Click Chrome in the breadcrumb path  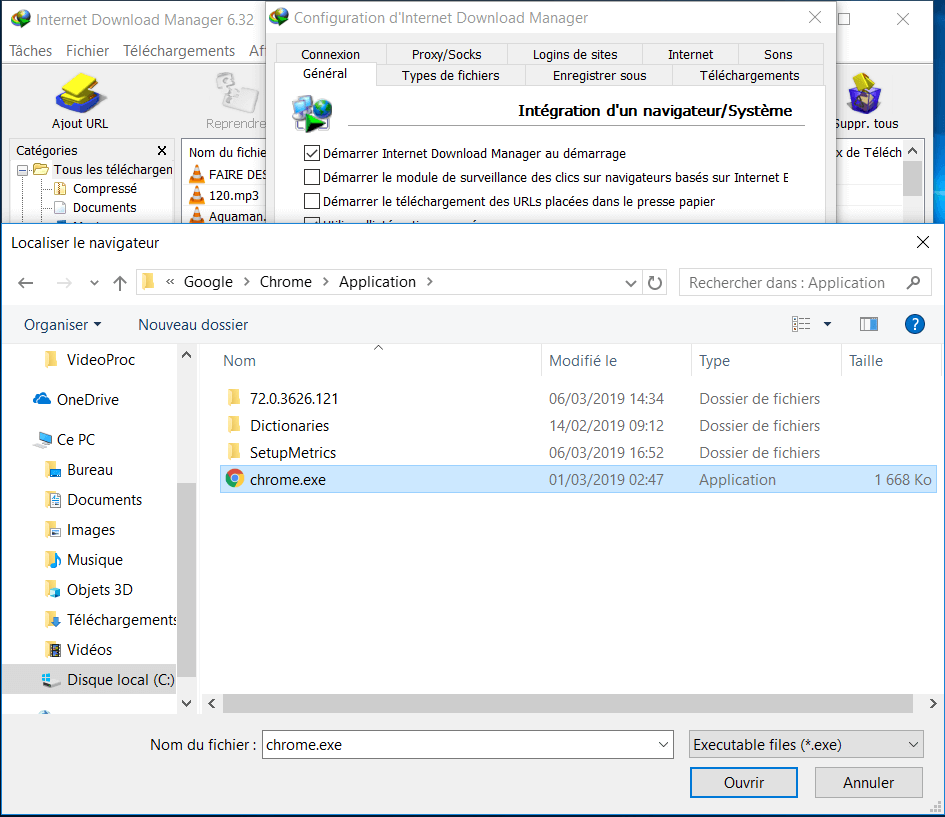pyautogui.click(x=286, y=281)
